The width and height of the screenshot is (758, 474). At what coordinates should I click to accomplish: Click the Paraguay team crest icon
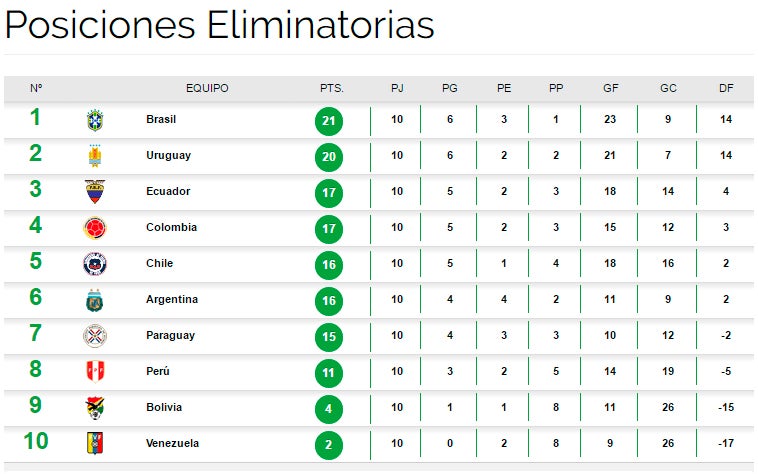(x=95, y=336)
